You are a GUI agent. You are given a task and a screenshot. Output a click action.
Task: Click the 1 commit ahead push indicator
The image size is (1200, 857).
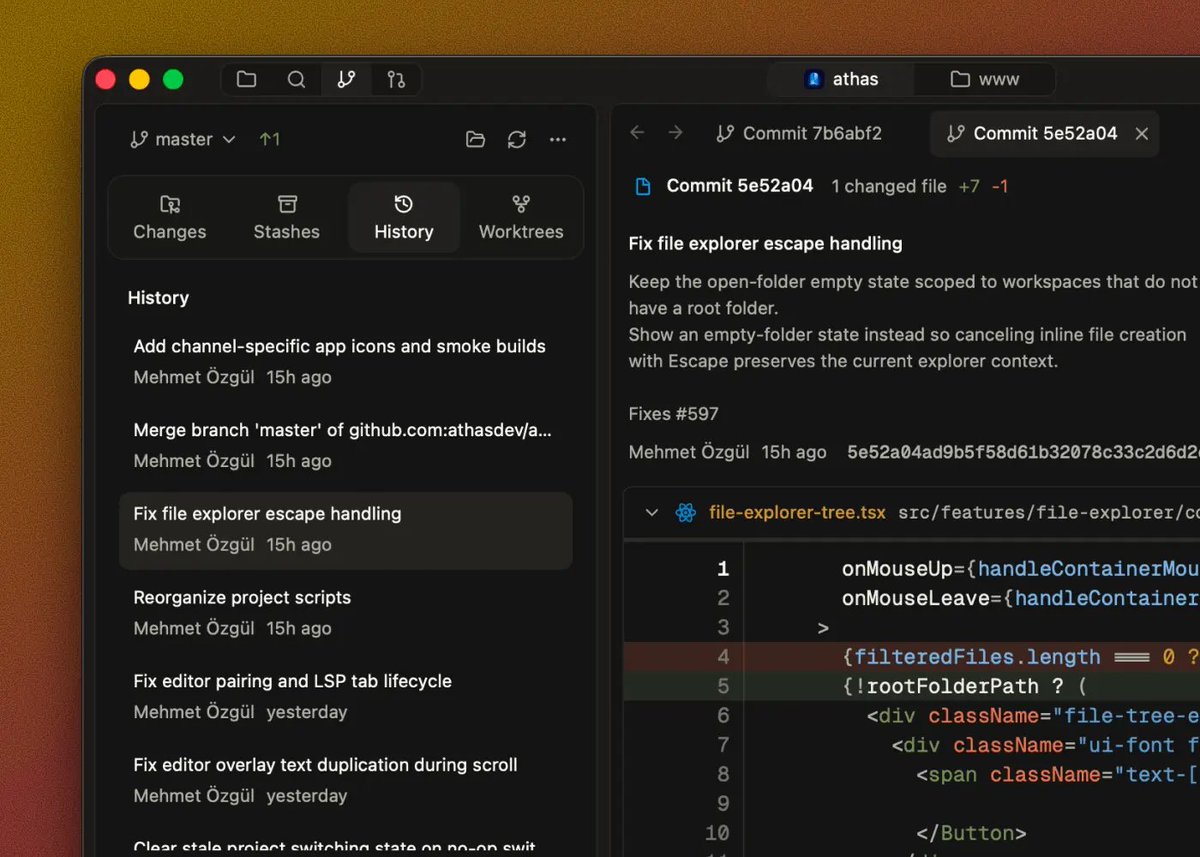pyautogui.click(x=269, y=139)
